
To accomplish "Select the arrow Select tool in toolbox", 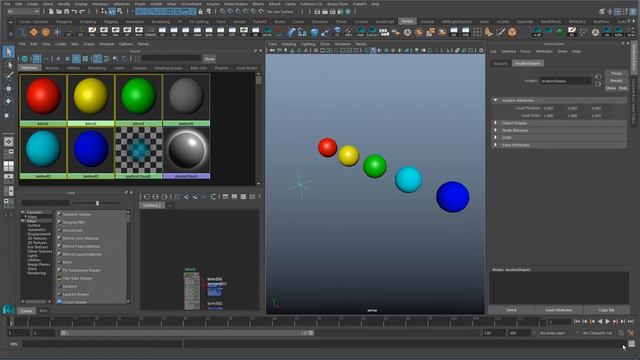I will [8, 52].
